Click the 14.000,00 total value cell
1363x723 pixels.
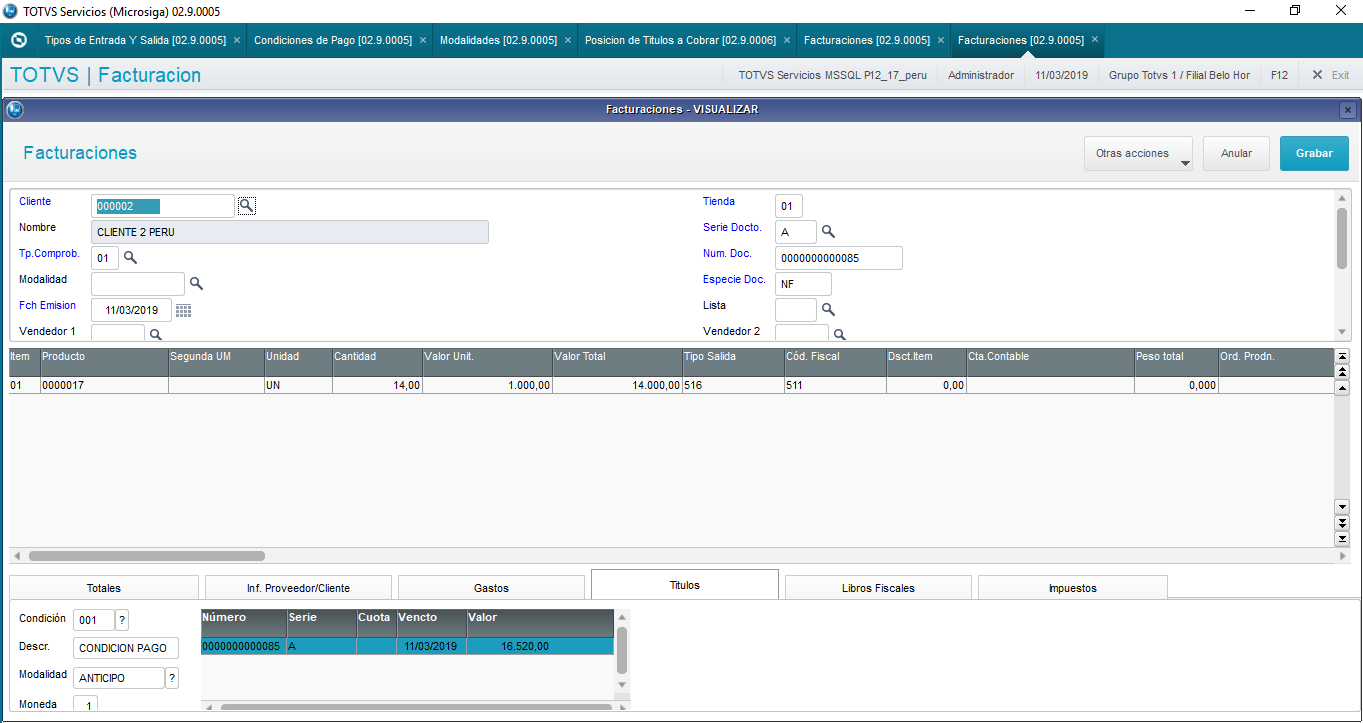click(617, 385)
